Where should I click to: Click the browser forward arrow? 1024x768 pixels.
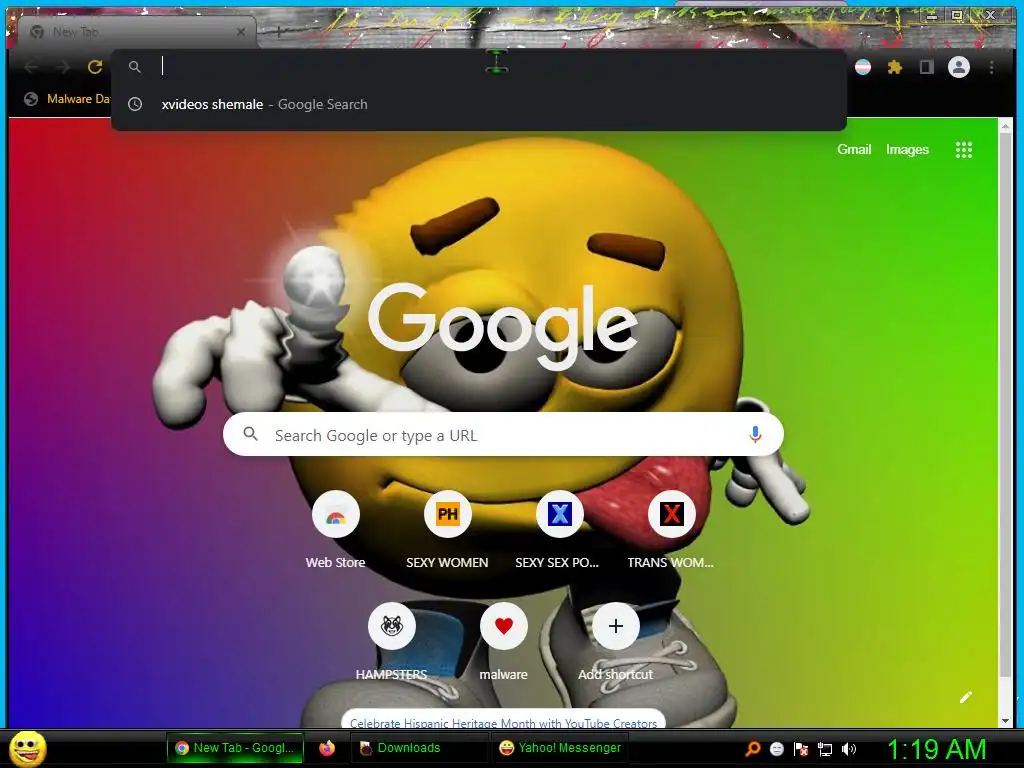click(x=63, y=67)
